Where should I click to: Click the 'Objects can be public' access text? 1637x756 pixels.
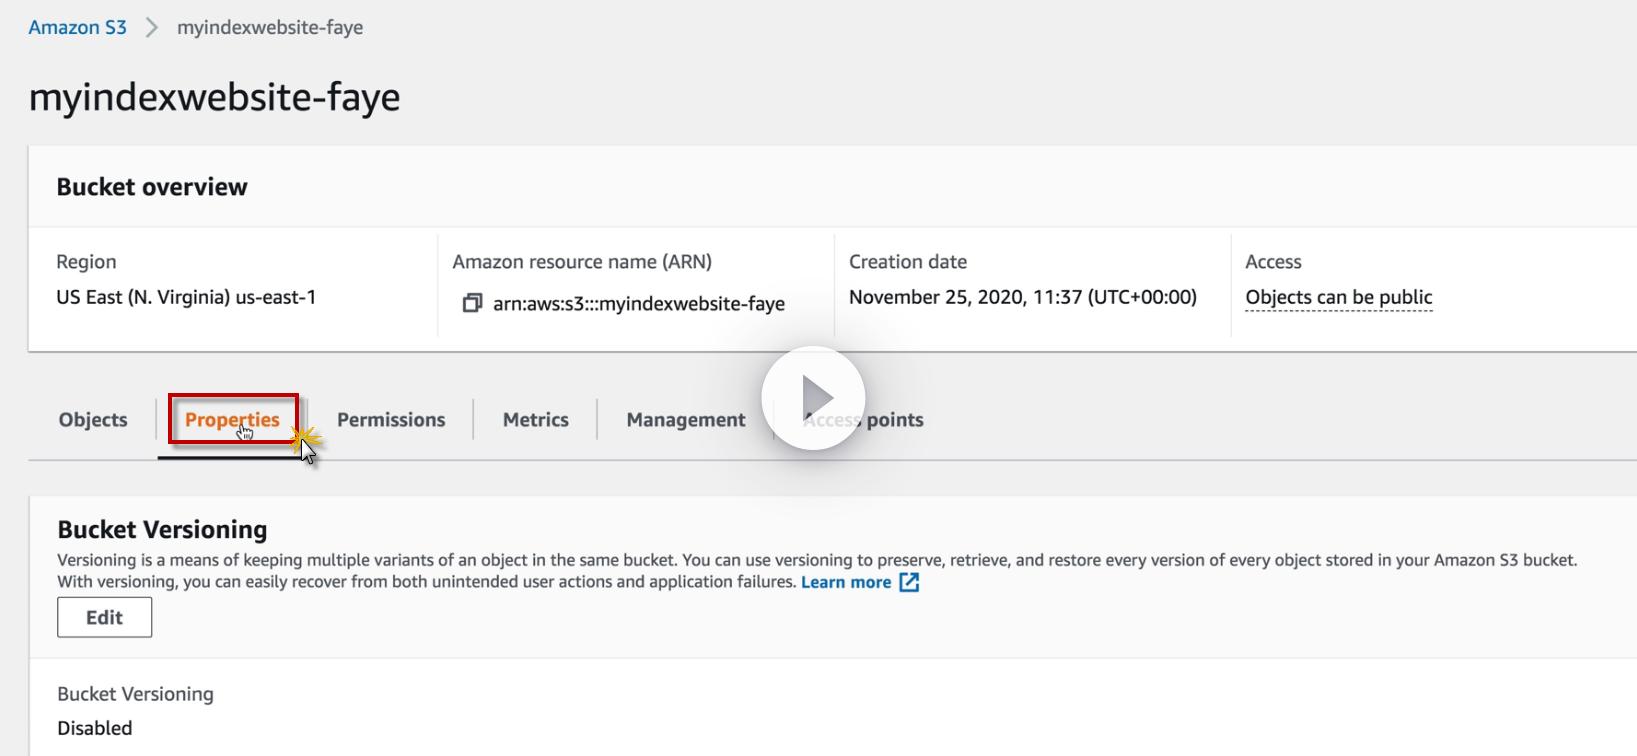(1338, 297)
